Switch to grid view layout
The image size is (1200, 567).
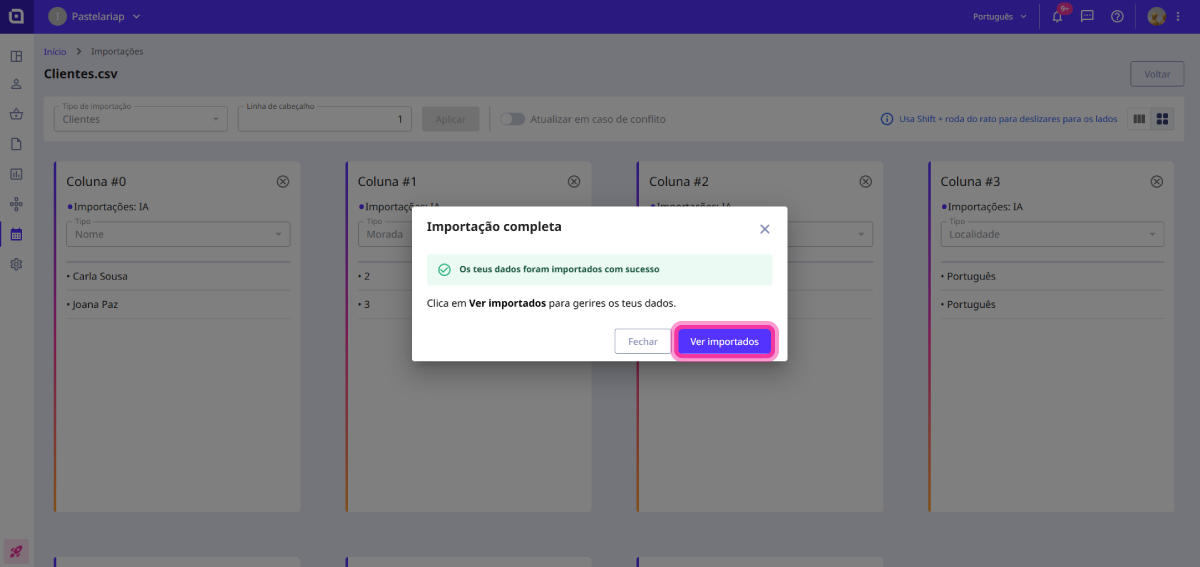[x=1163, y=119]
